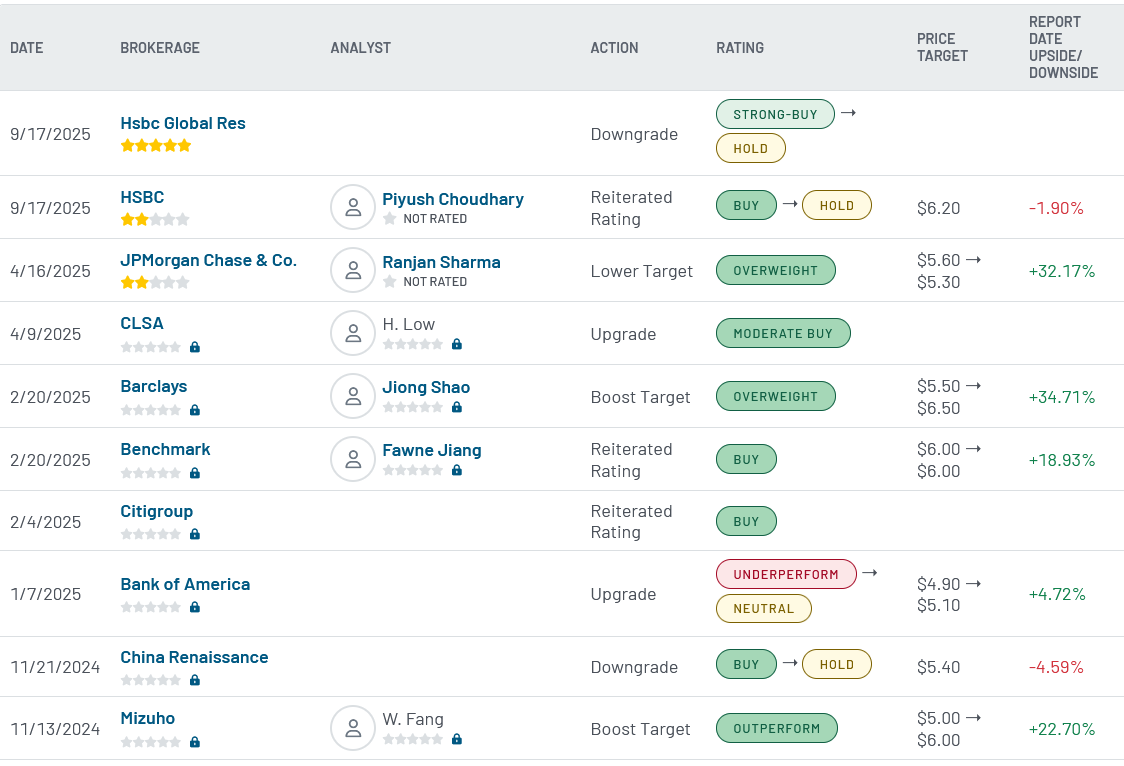Click the NEUTRAL rating badge
The image size is (1124, 766).
tap(763, 608)
